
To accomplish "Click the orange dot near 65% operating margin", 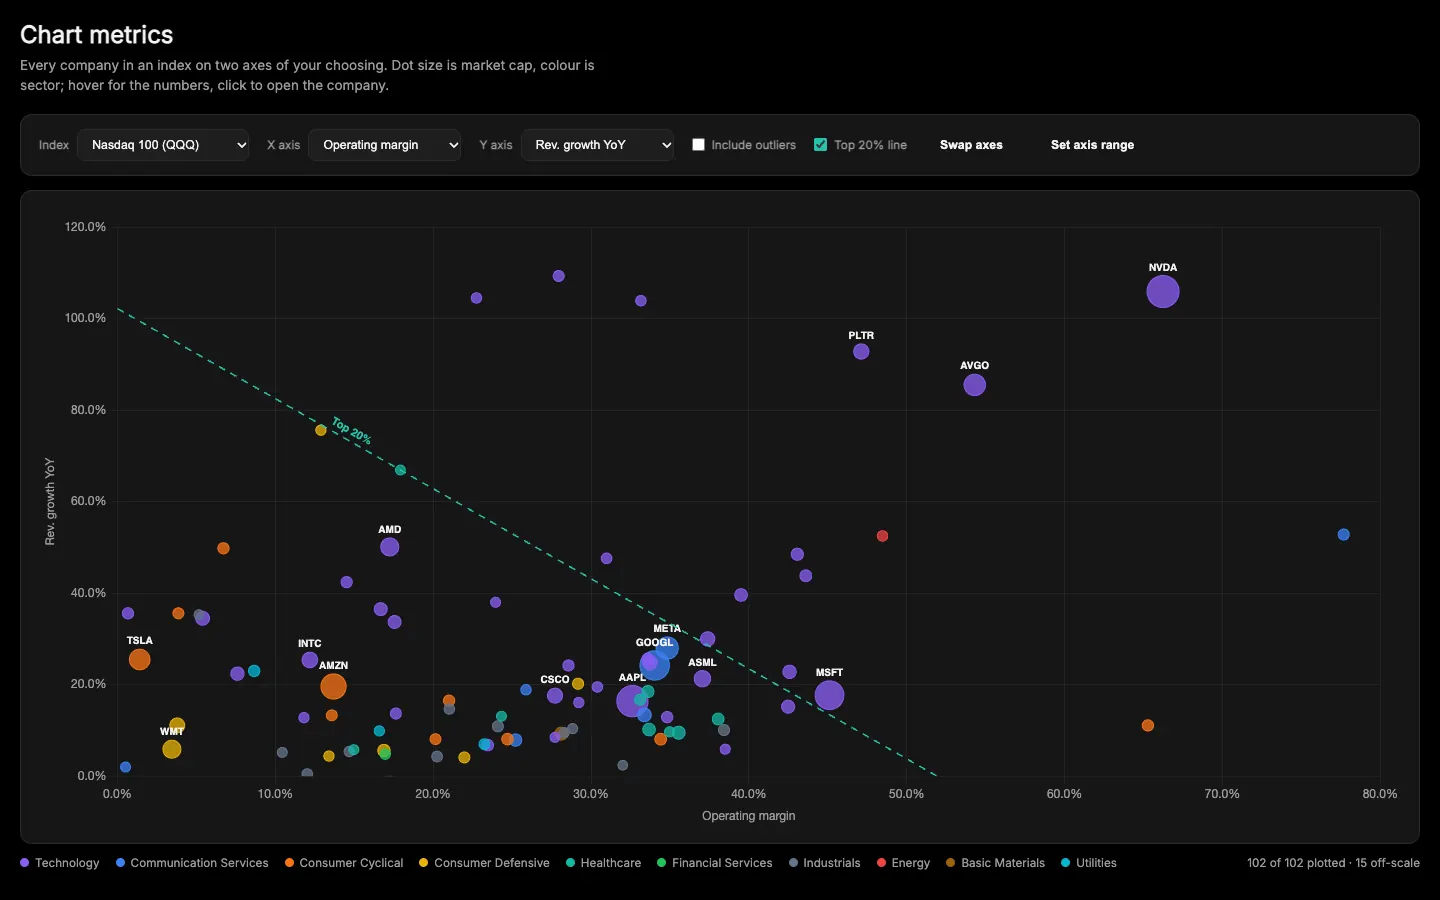I will tap(1148, 726).
